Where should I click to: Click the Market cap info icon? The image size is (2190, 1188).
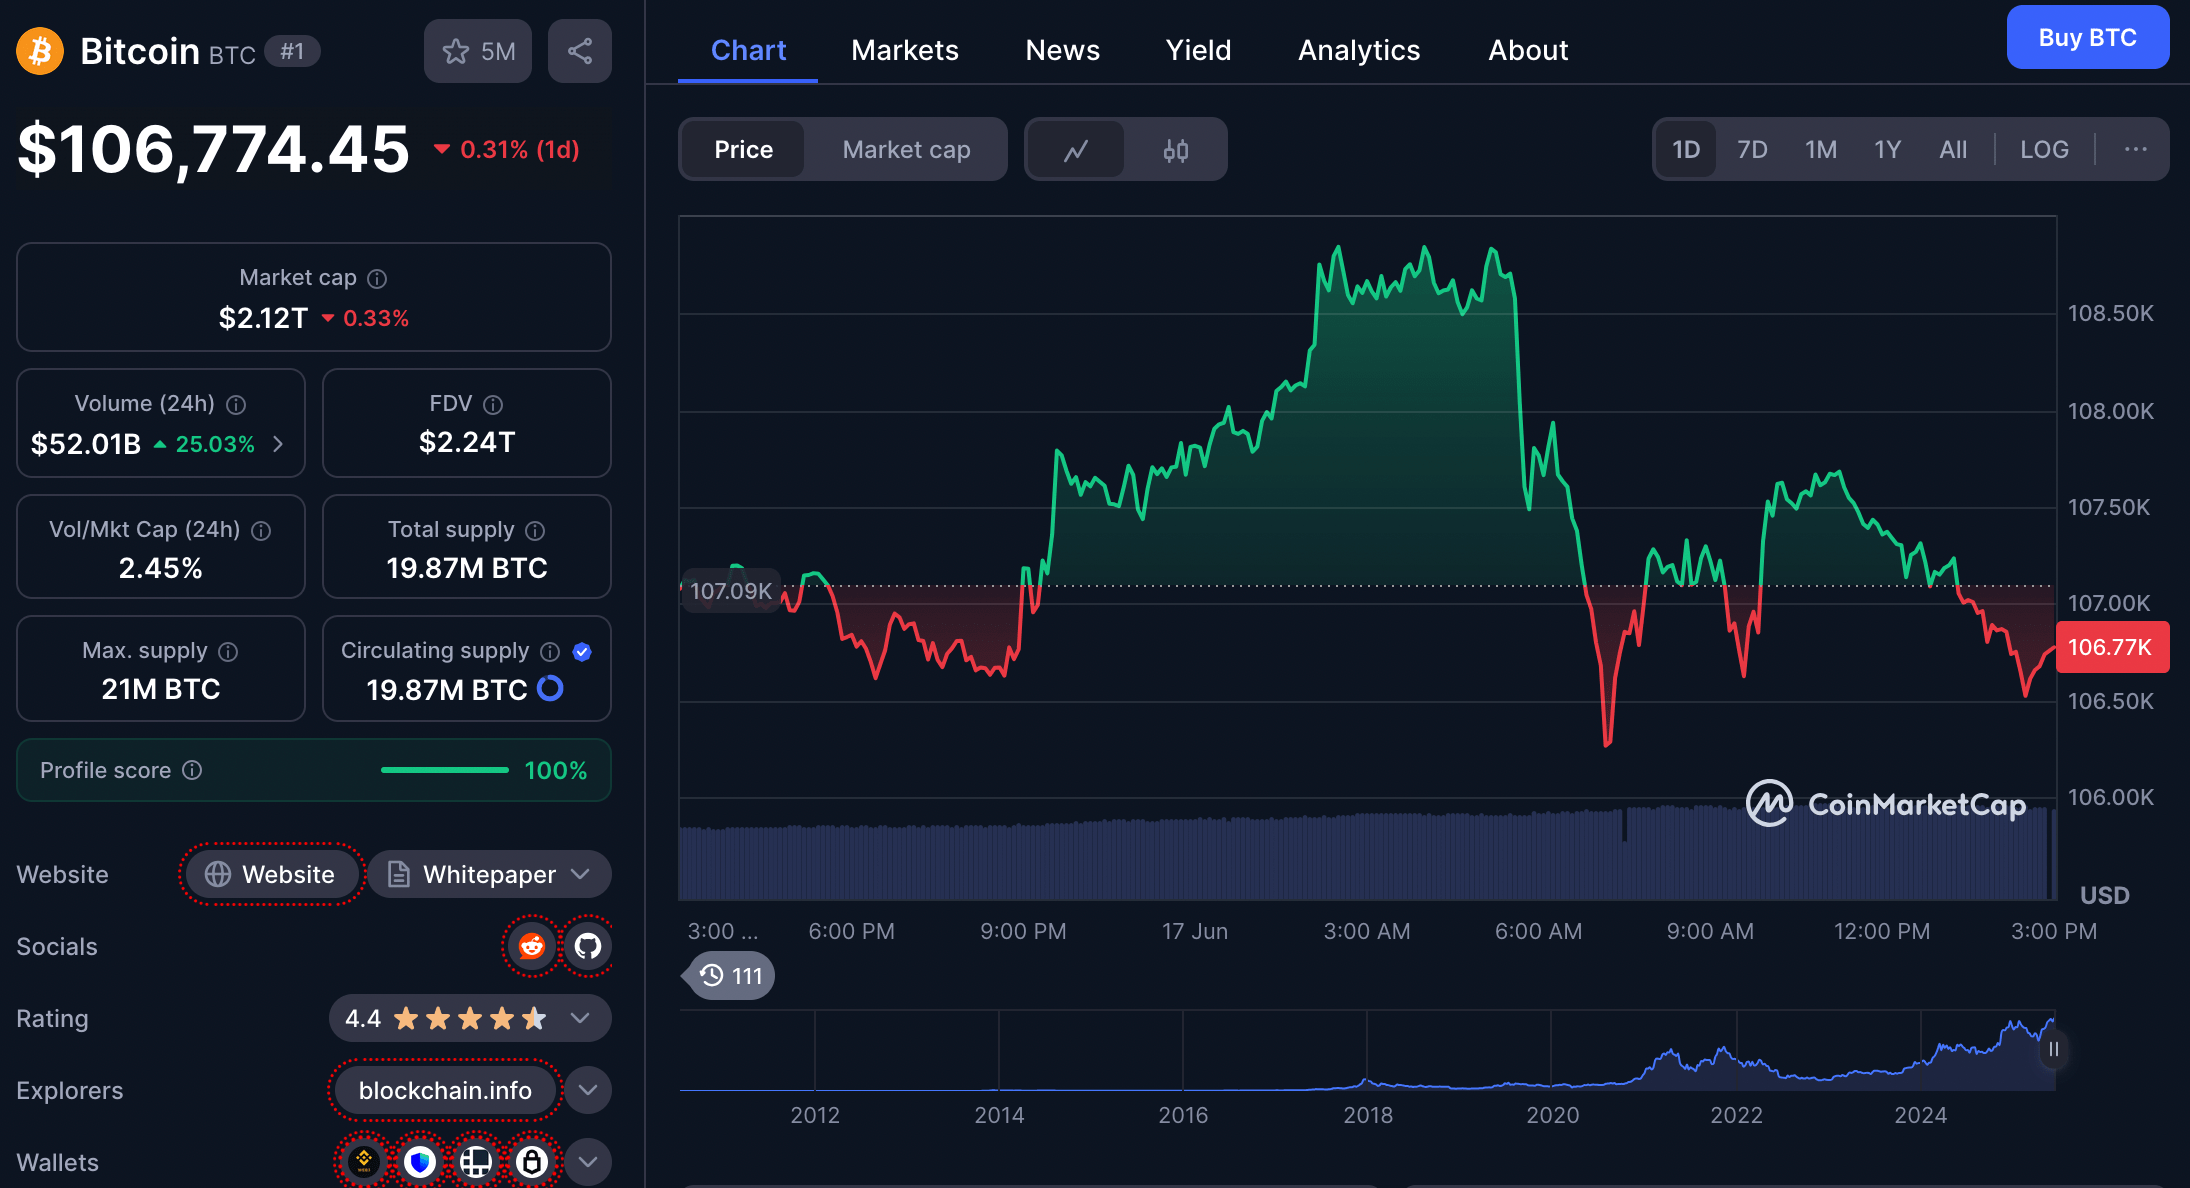click(x=377, y=279)
